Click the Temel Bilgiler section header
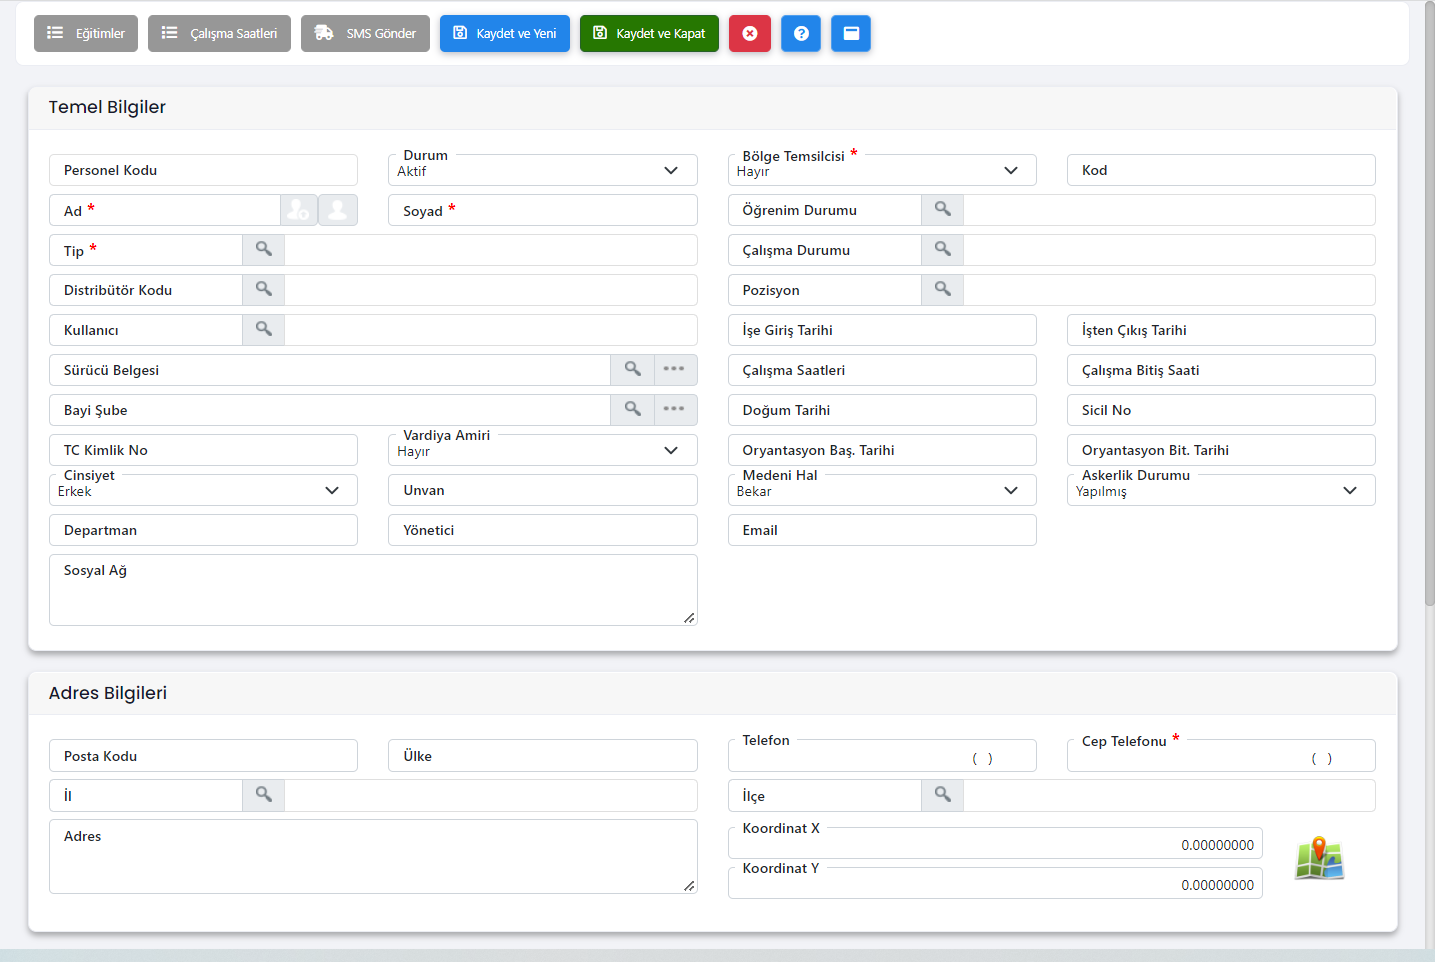This screenshot has width=1435, height=962. [x=713, y=108]
